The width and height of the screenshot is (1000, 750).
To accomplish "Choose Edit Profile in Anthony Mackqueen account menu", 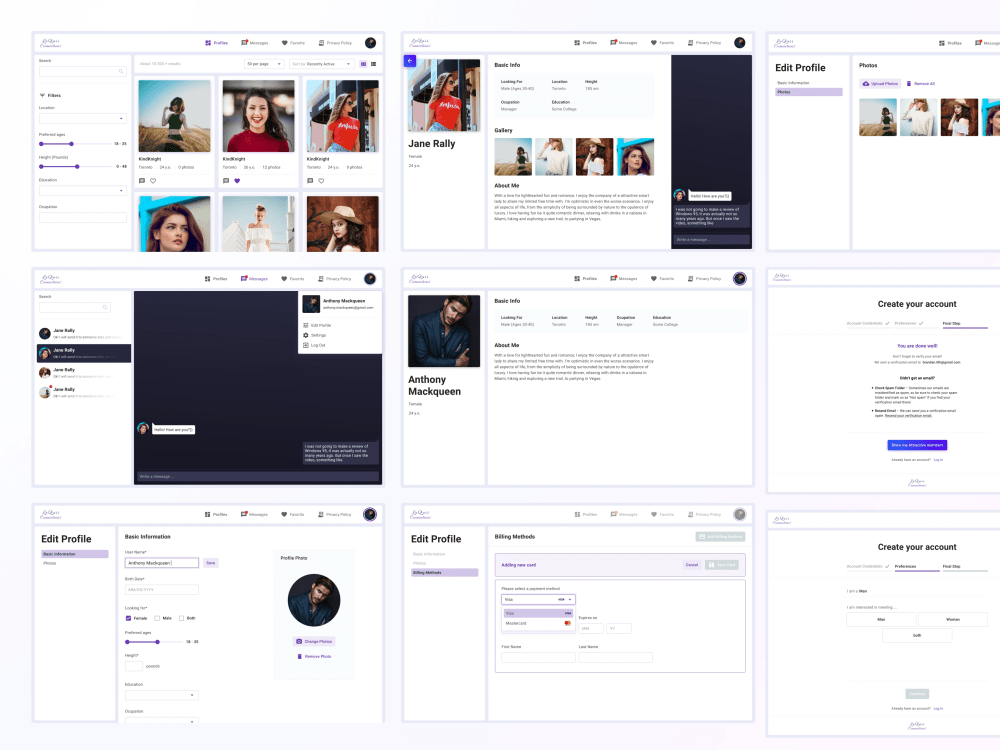I will [317, 325].
